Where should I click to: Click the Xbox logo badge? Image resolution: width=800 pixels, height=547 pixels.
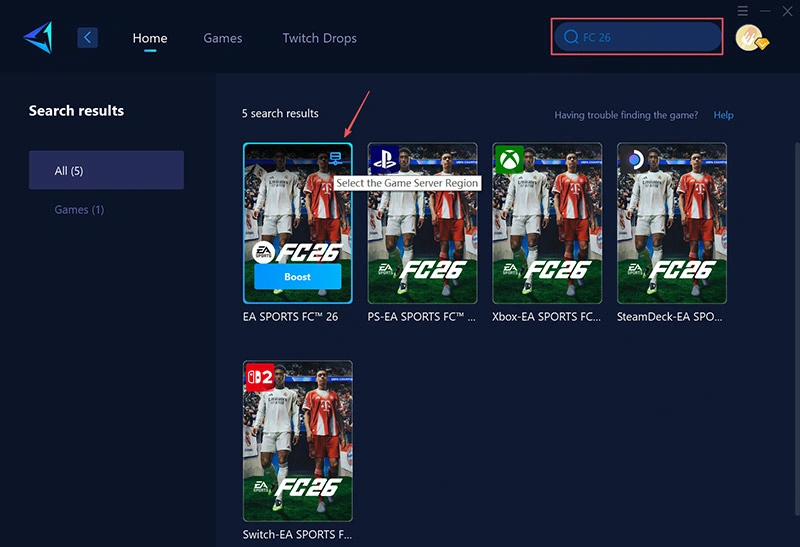509,160
